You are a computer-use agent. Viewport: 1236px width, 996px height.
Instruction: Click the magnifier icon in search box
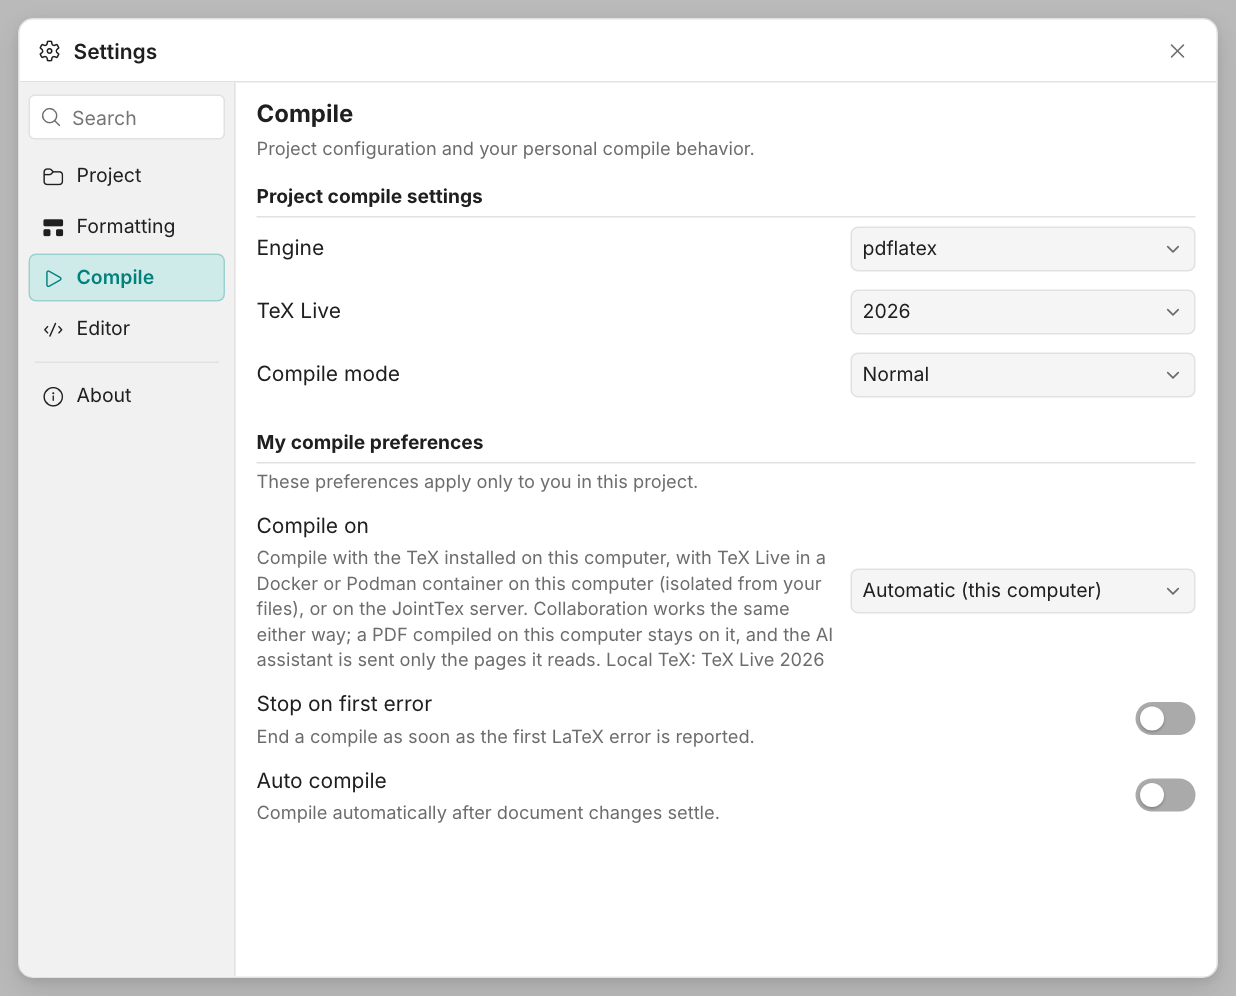(x=51, y=117)
